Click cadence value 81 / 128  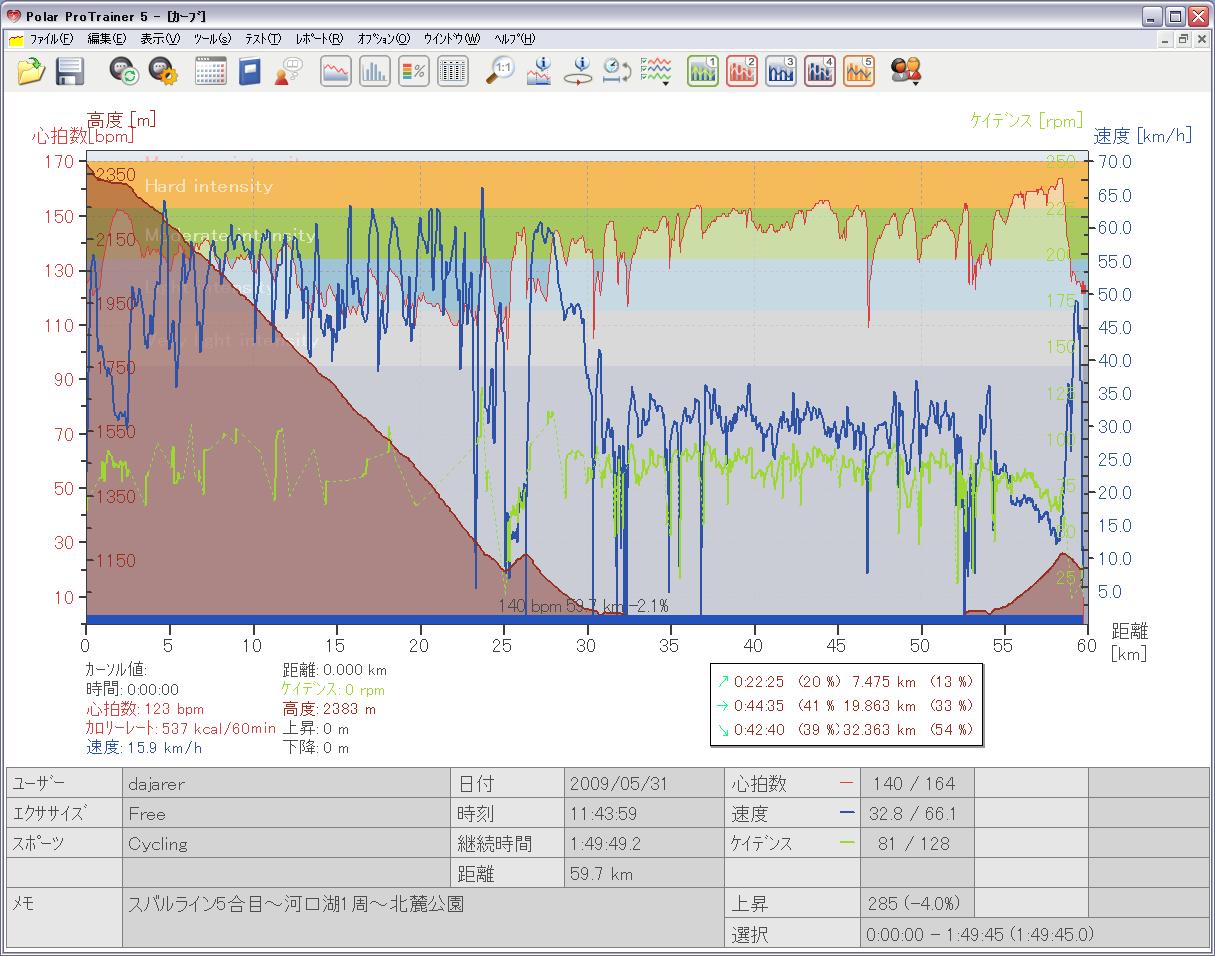917,843
